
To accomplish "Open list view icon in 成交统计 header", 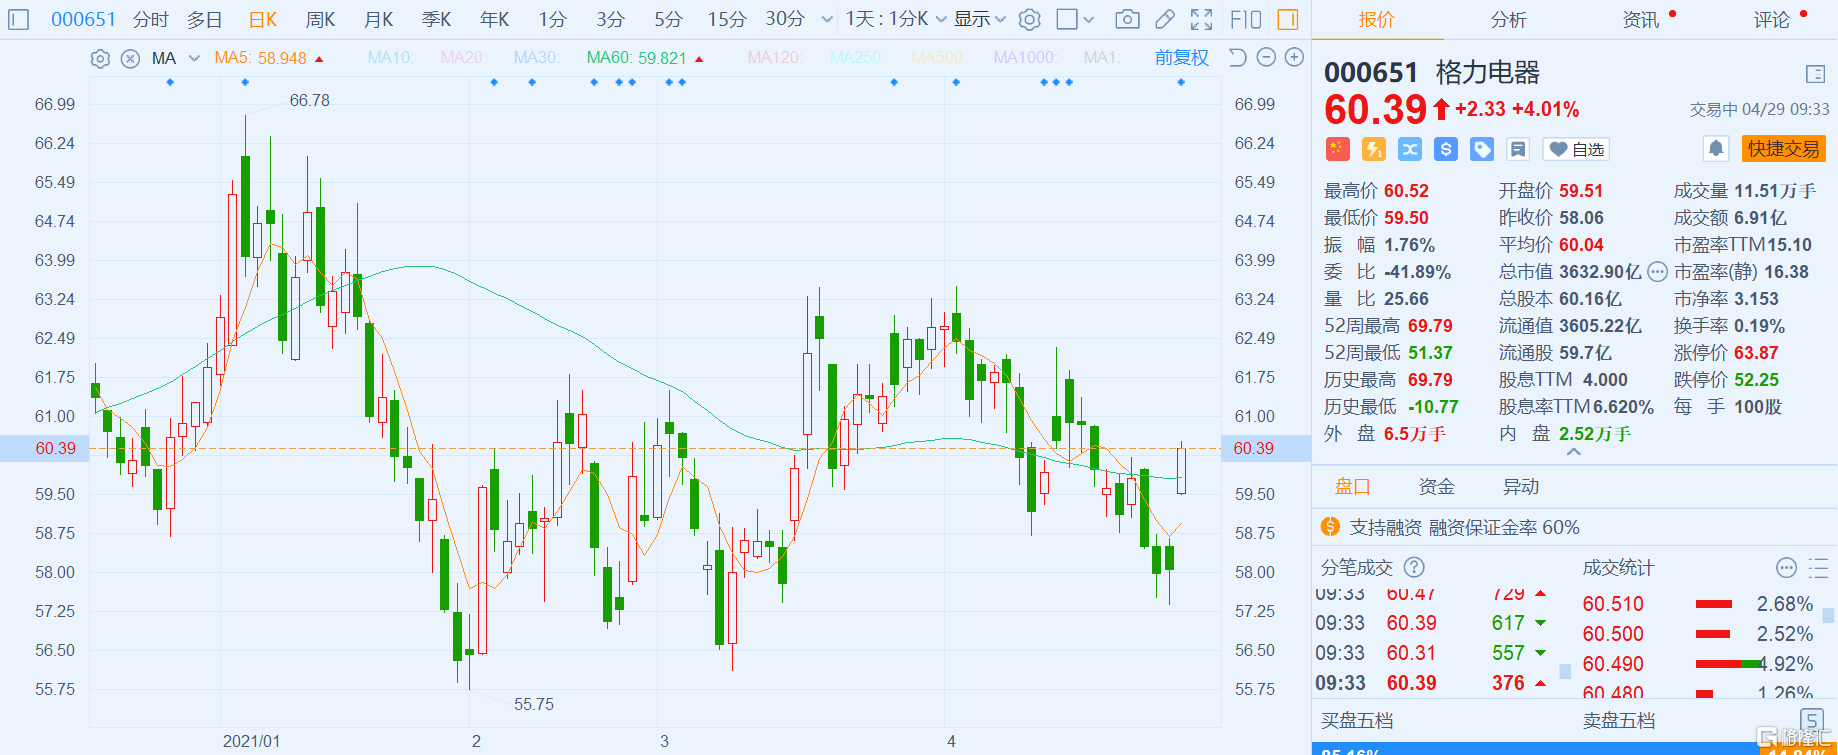I will pyautogui.click(x=1818, y=568).
